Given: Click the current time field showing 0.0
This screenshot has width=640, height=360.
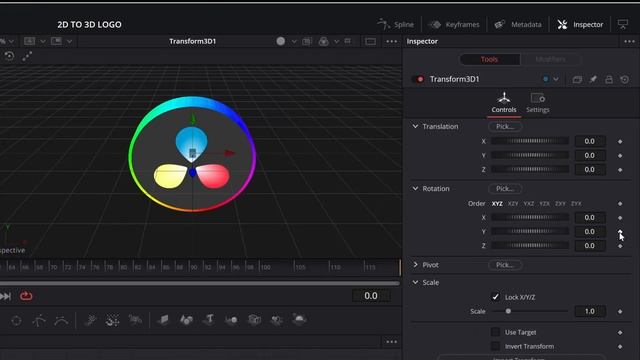Looking at the screenshot, I should coord(371,296).
